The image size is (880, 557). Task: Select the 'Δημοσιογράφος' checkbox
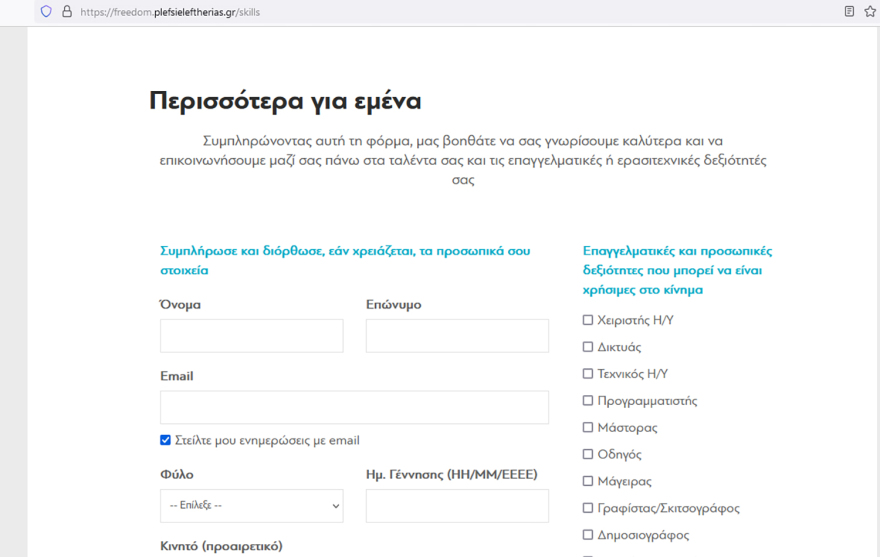(588, 535)
